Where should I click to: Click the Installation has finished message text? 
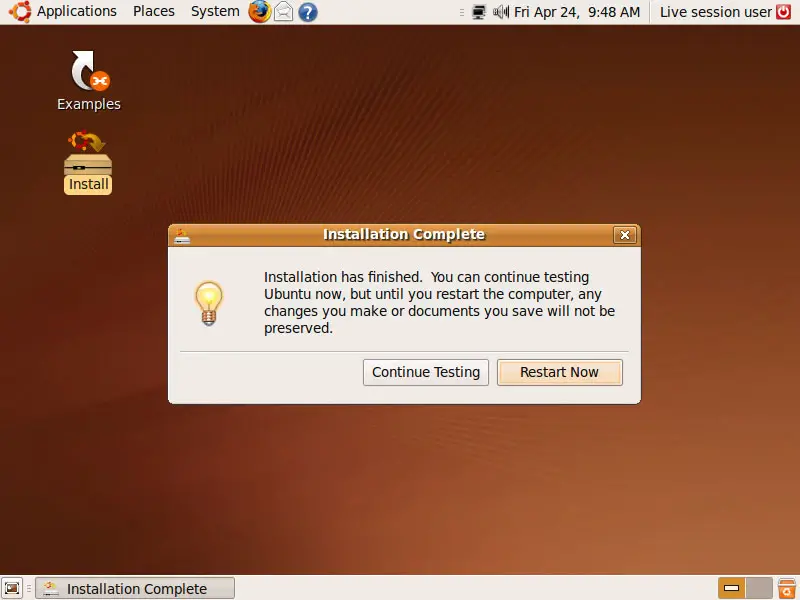pos(439,303)
